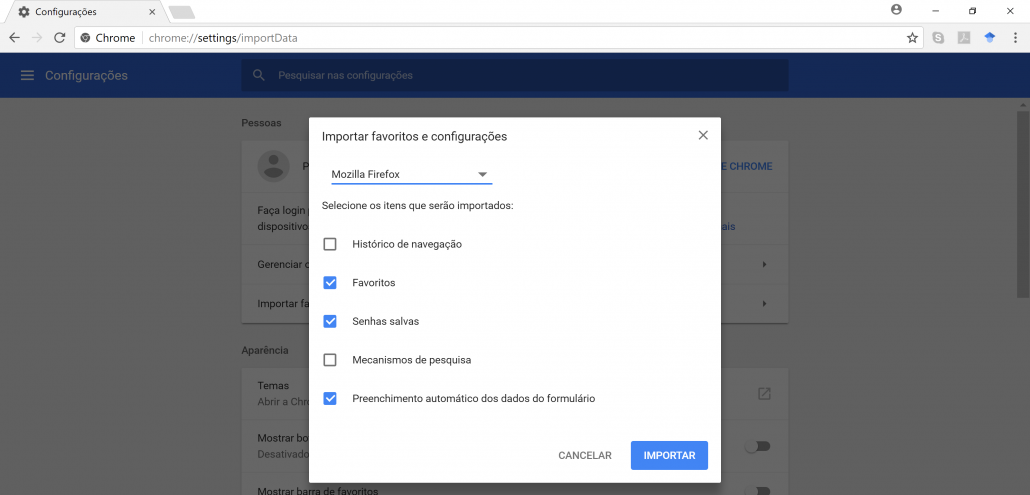This screenshot has width=1030, height=495.
Task: Click the profile avatar in Pessoas
Action: click(x=274, y=166)
